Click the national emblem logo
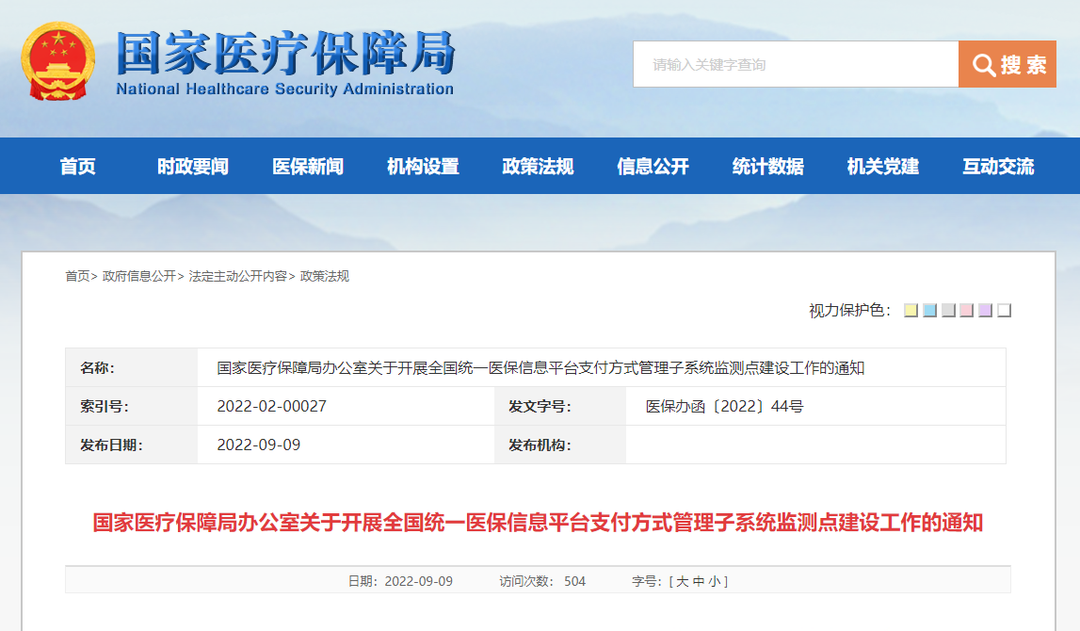1080x631 pixels. click(x=58, y=61)
